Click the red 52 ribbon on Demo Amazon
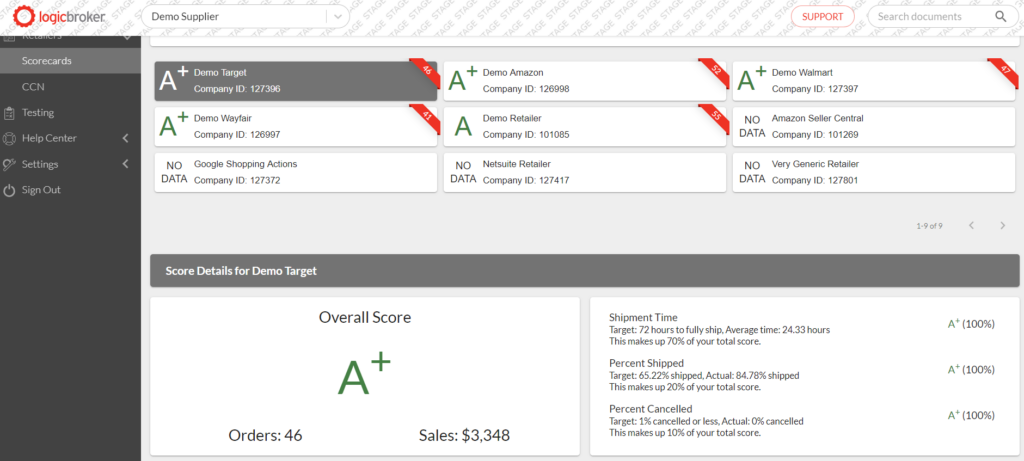The height and width of the screenshot is (461, 1024). (x=714, y=72)
